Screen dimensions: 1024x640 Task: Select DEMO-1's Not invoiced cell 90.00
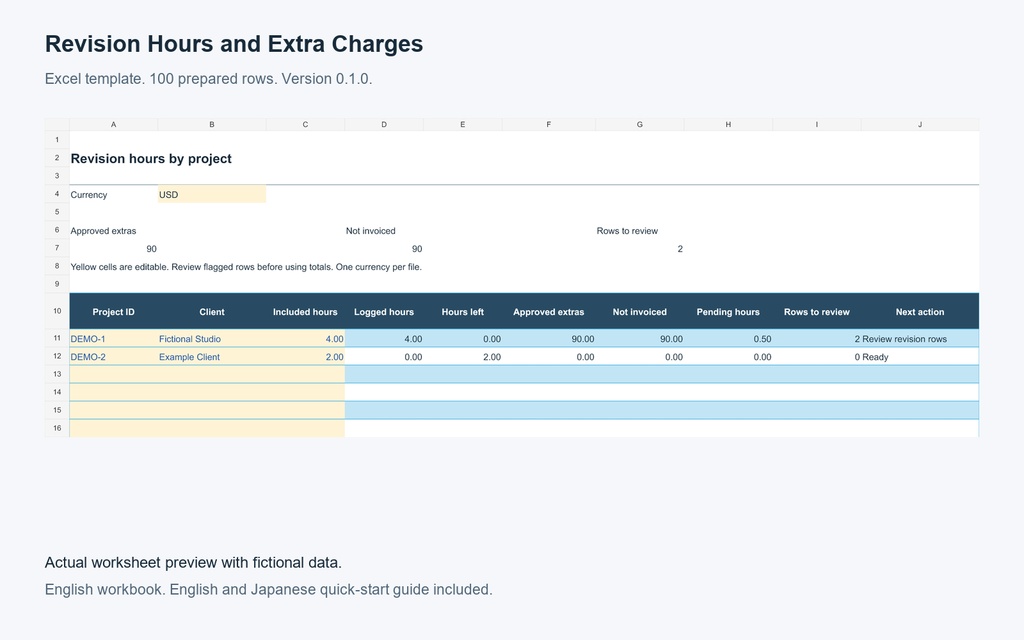(x=639, y=338)
